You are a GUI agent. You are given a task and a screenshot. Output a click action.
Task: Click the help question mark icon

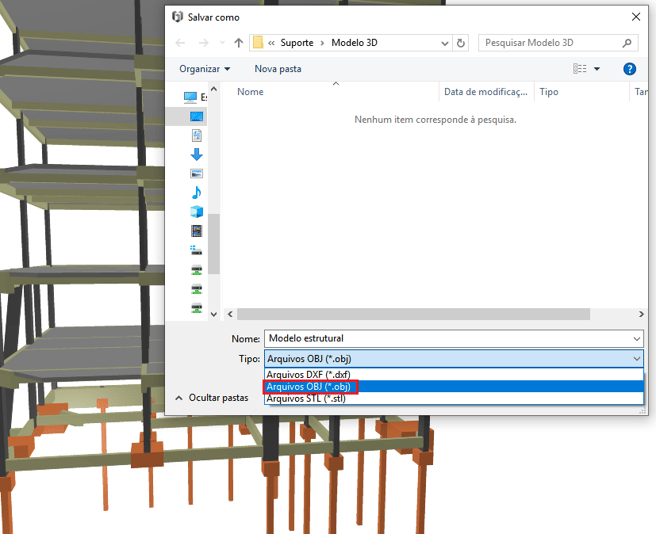click(x=629, y=69)
